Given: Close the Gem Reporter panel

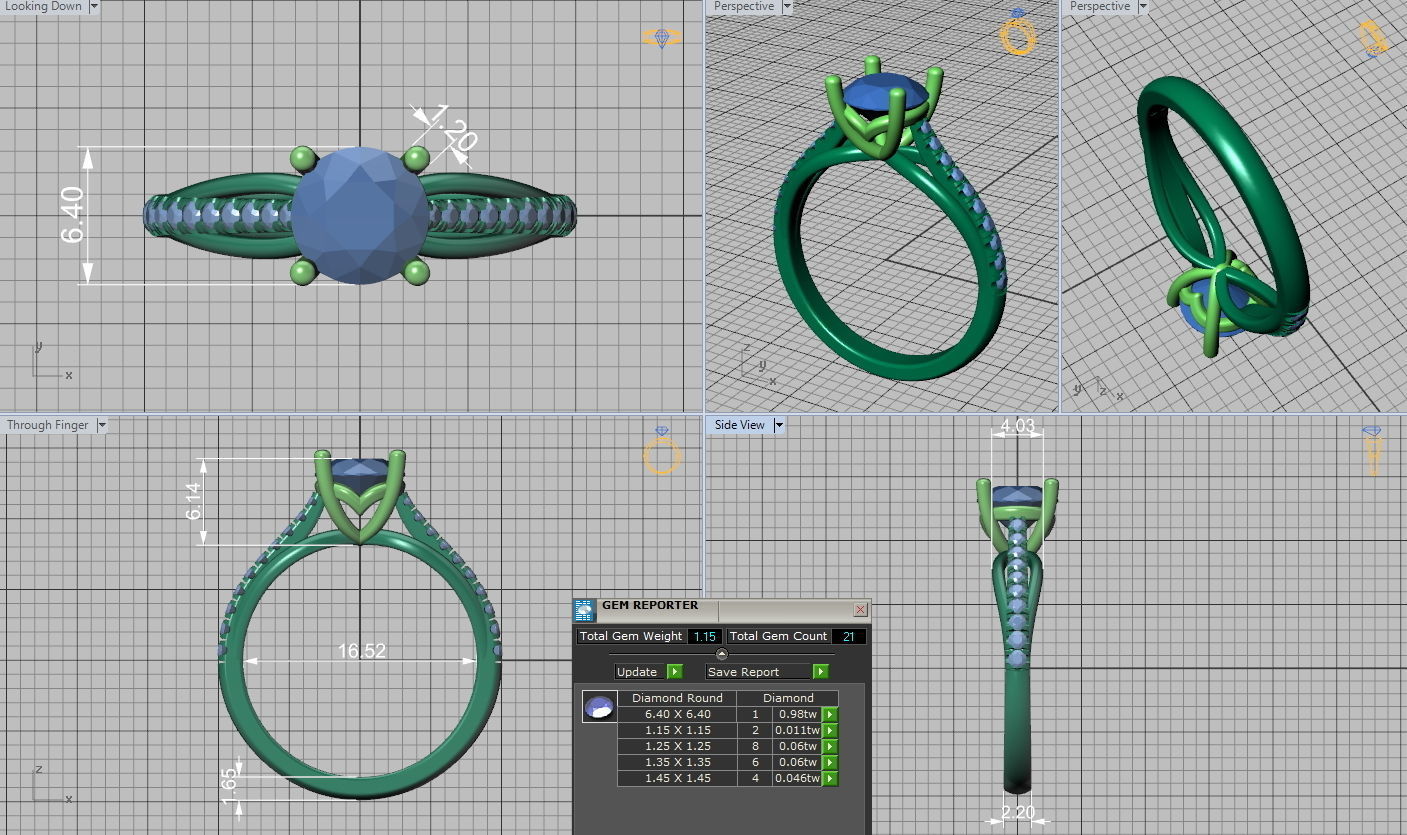Looking at the screenshot, I should pyautogui.click(x=860, y=609).
